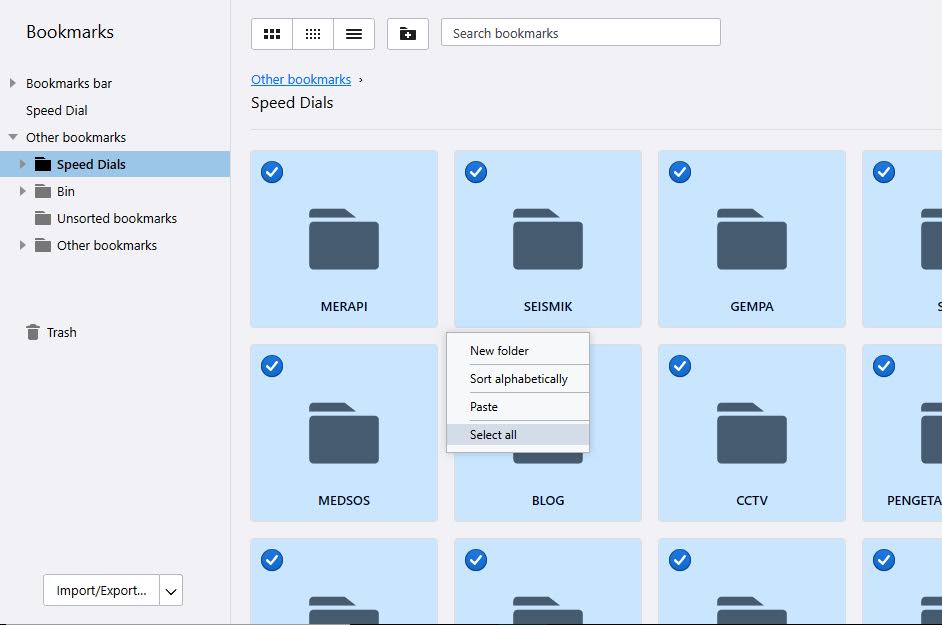Expand the Bookmarks bar tree item
942x625 pixels.
tap(11, 83)
